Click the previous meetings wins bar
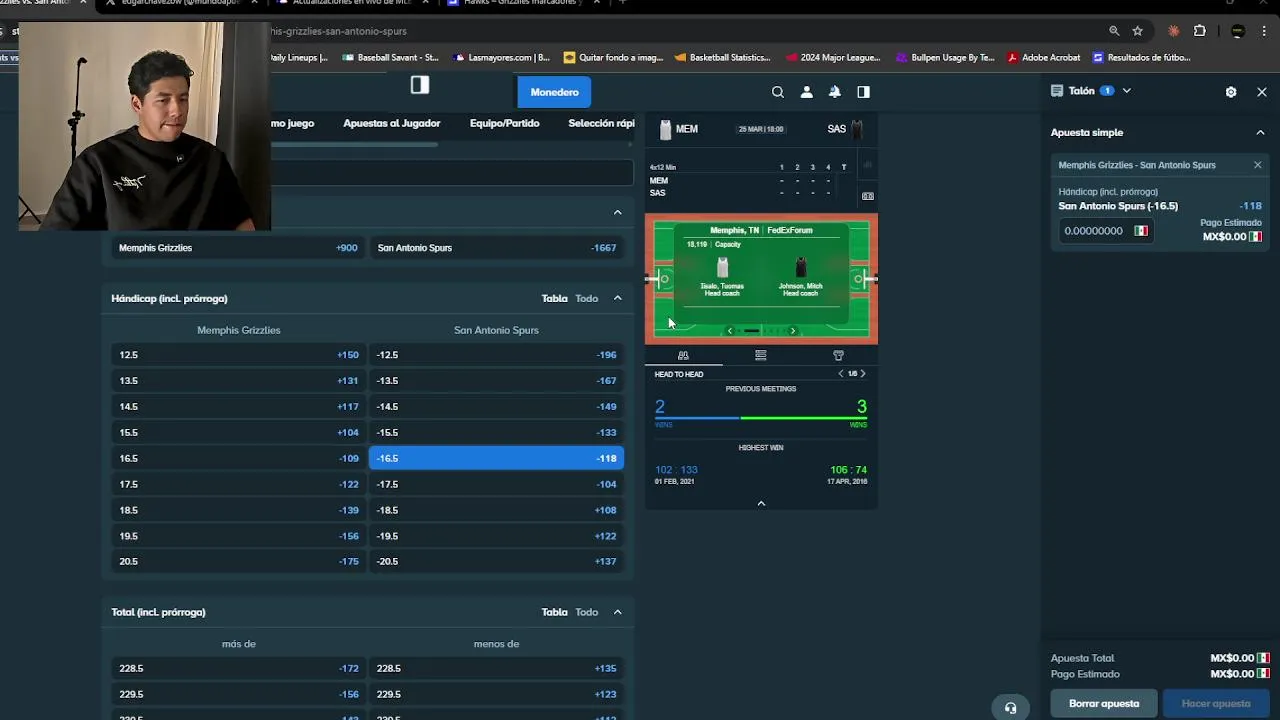Image resolution: width=1280 pixels, height=720 pixels. (x=761, y=418)
